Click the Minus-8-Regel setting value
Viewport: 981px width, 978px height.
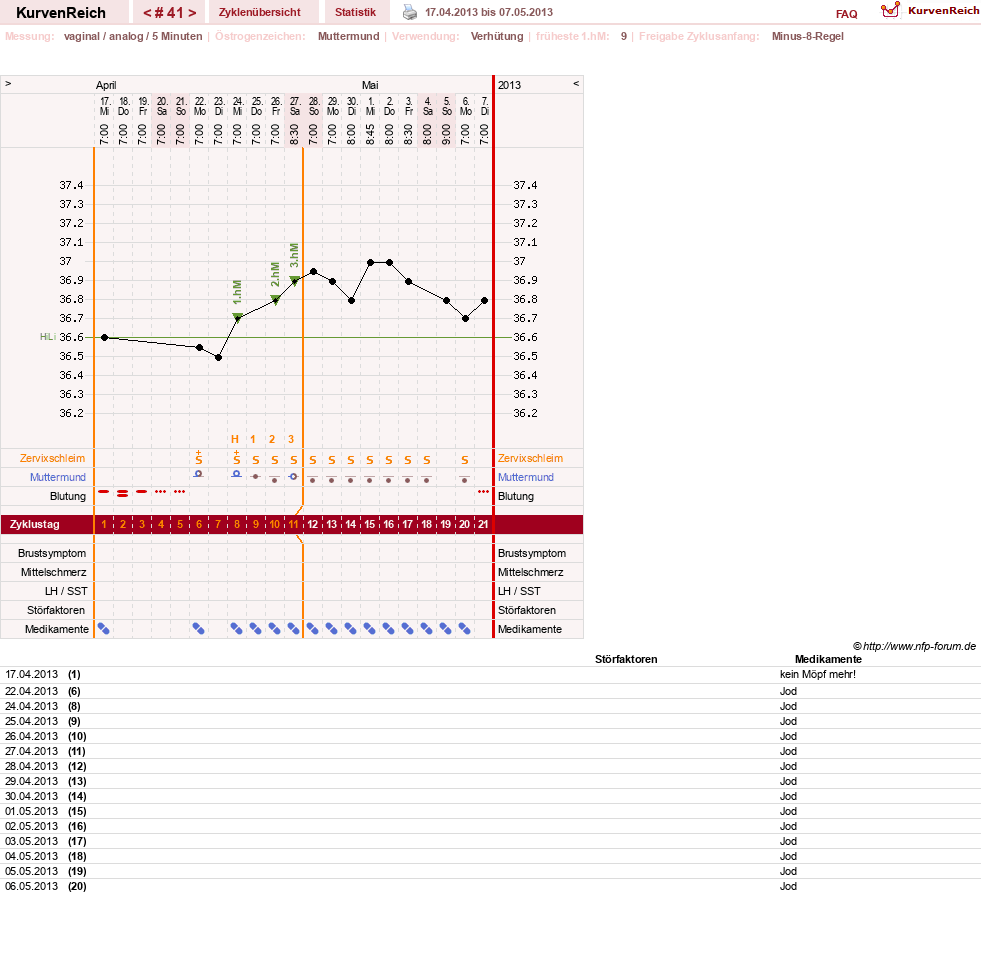[808, 36]
